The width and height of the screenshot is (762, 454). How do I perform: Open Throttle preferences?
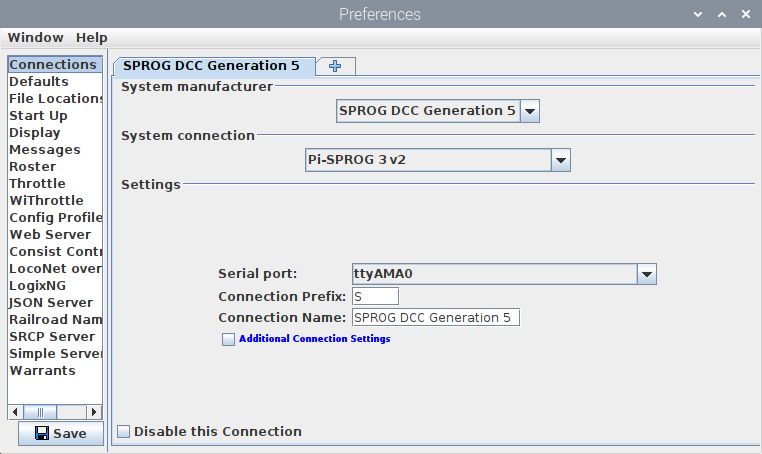pos(55,184)
